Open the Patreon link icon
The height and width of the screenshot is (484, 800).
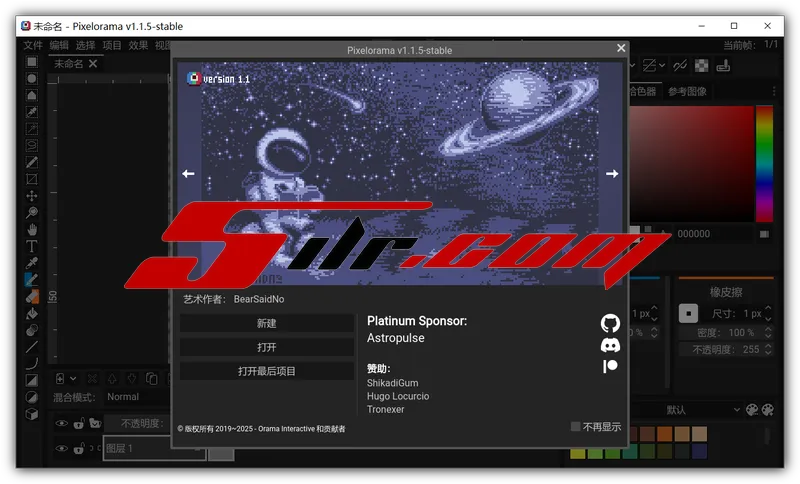(610, 366)
